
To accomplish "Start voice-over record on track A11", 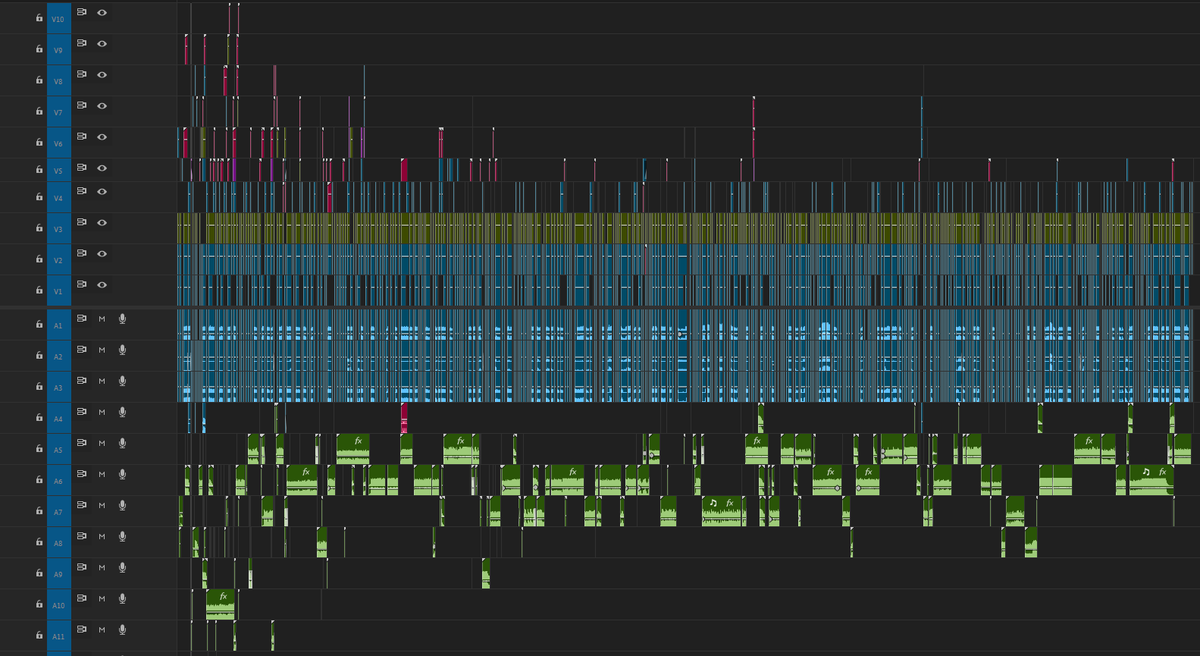I will [x=122, y=629].
